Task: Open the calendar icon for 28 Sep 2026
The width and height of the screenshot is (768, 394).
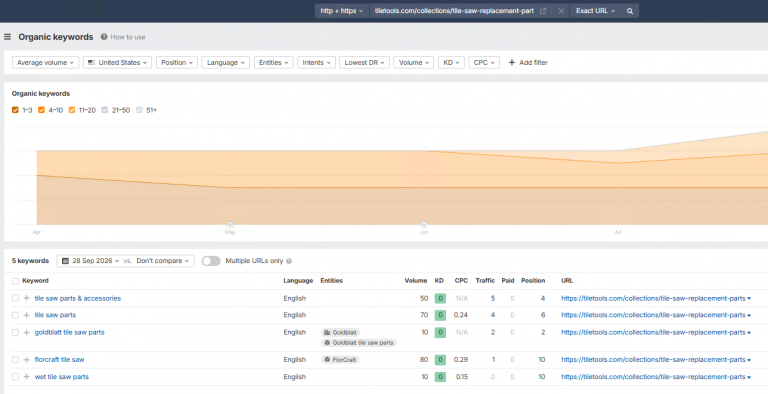Action: [x=65, y=261]
